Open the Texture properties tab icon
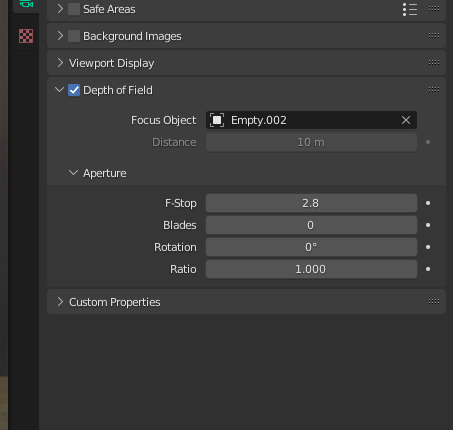The image size is (453, 430). pyautogui.click(x=26, y=36)
